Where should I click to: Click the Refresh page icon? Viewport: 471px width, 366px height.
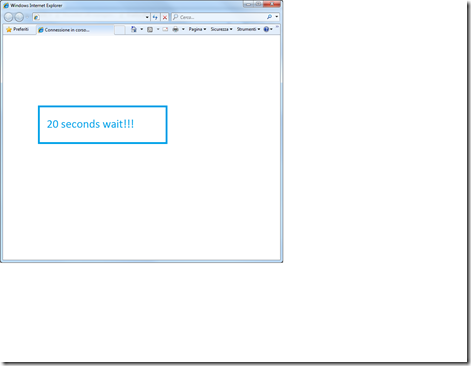155,17
